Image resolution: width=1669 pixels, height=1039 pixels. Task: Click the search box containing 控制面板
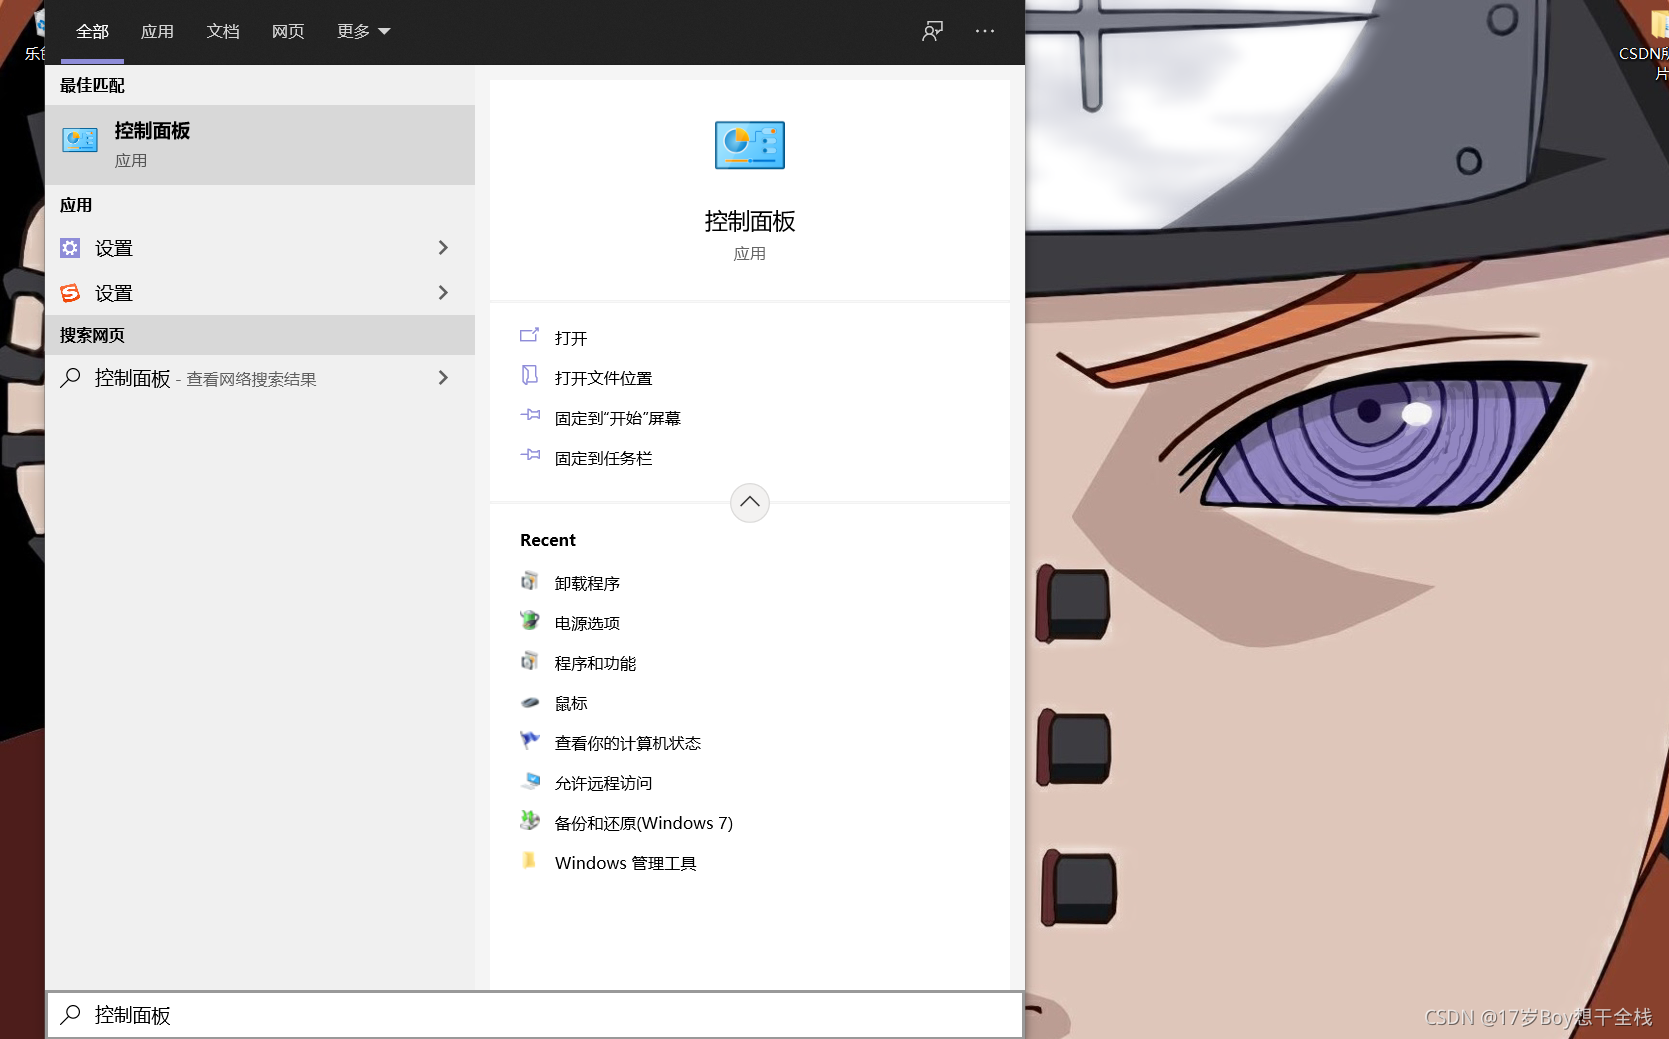point(535,1015)
